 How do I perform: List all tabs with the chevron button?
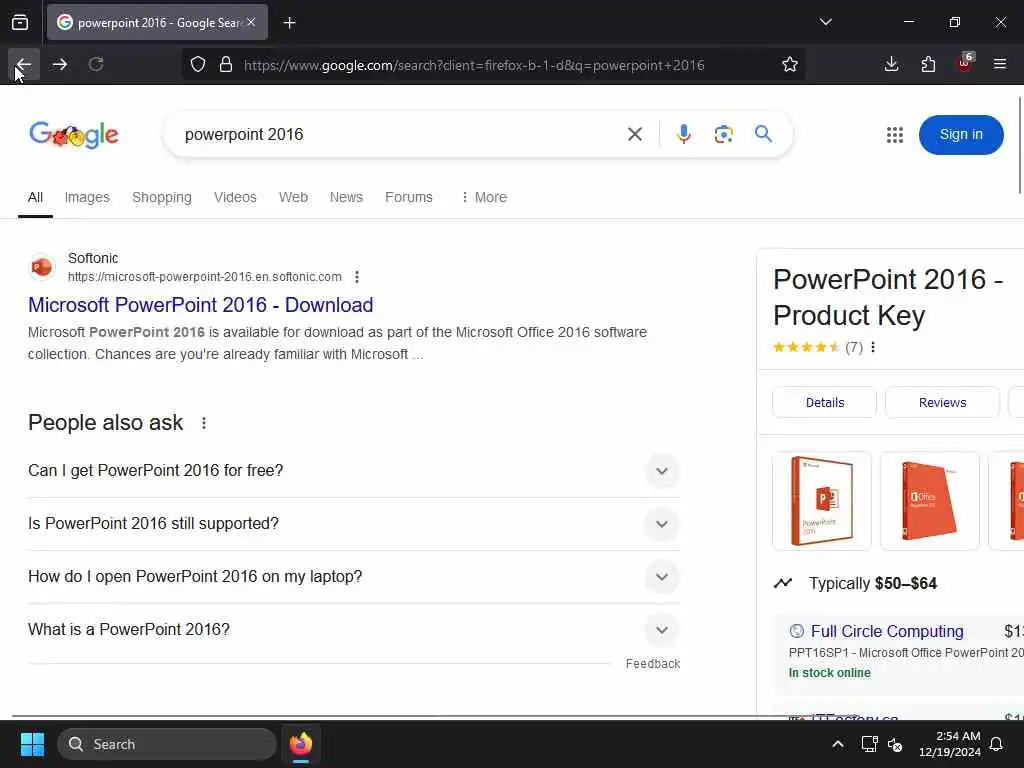click(x=825, y=22)
